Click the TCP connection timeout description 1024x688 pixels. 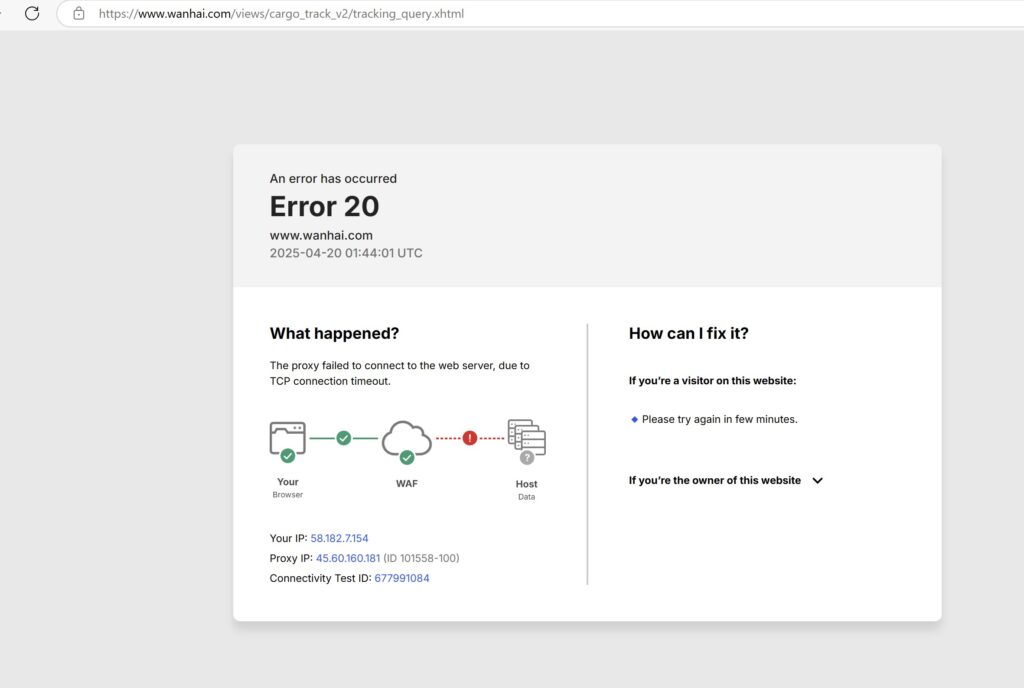399,373
